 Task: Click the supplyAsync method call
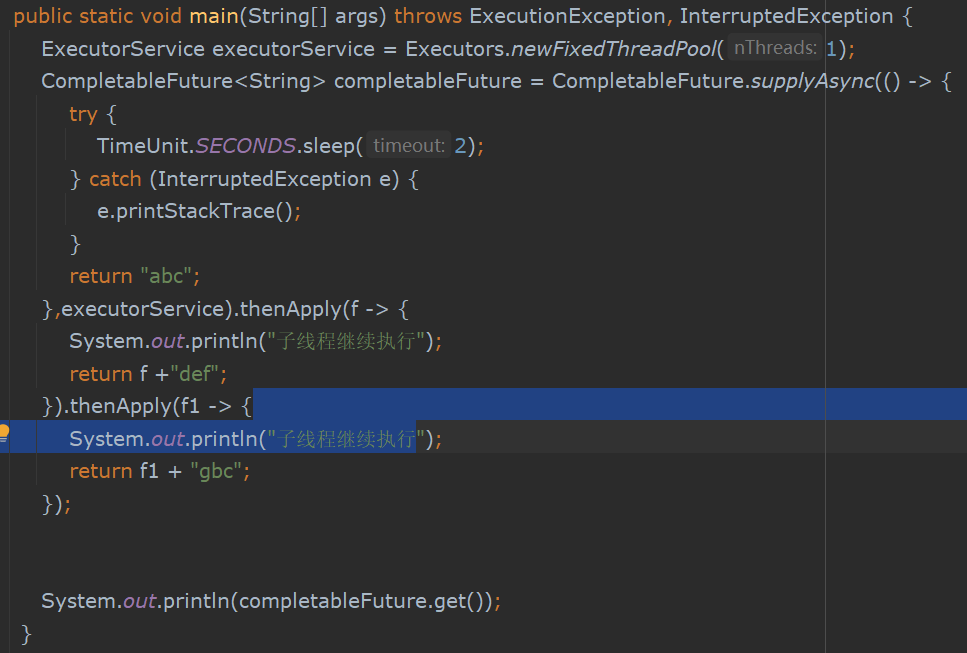tap(813, 81)
